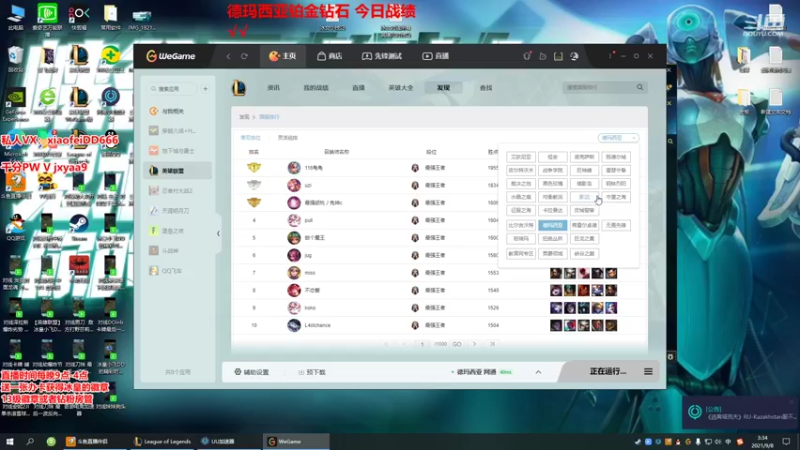800x450 pixels.
Task: Choose server 比尔吉沃特 in the list
Action: (x=521, y=225)
